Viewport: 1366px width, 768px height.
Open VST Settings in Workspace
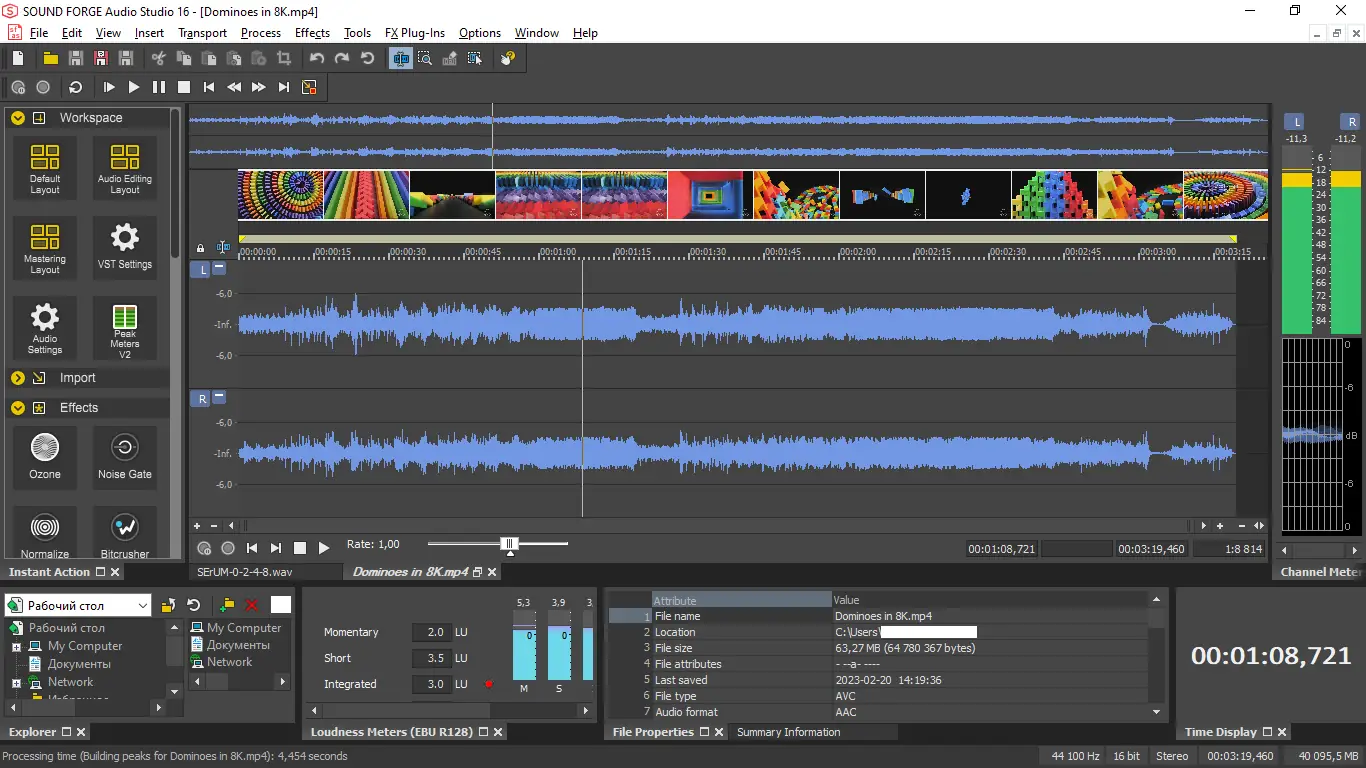point(125,247)
